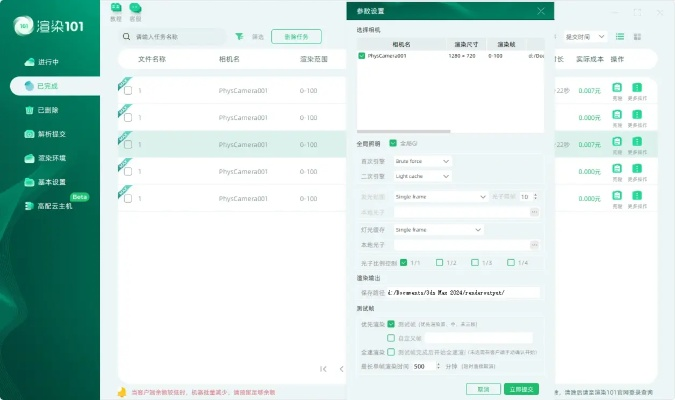The image size is (675, 400).
Task: Toggle the 启用GI checkbox
Action: (x=393, y=143)
